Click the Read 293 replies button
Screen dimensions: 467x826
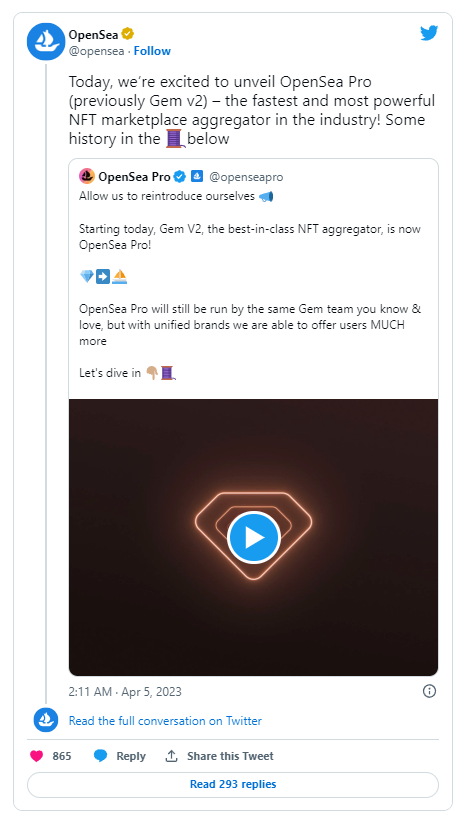[x=233, y=784]
